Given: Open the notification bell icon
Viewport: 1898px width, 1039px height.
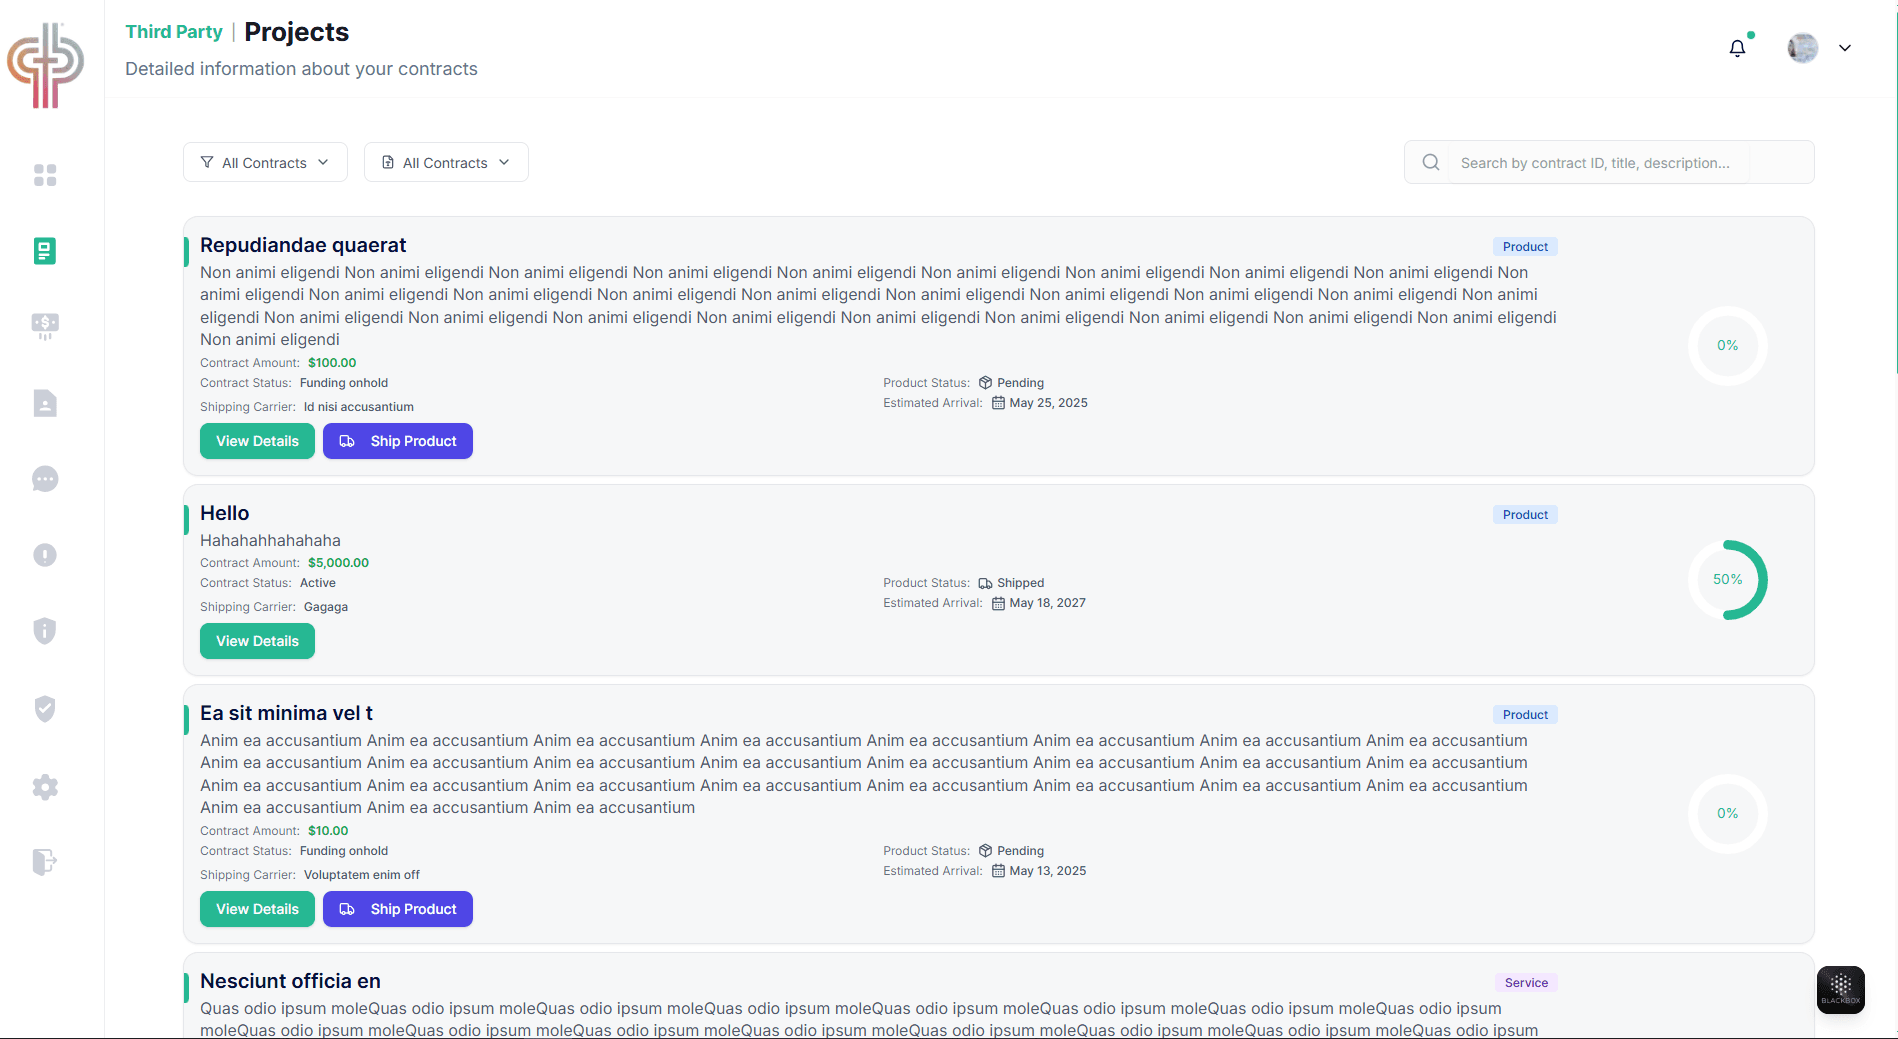Looking at the screenshot, I should coord(1737,47).
